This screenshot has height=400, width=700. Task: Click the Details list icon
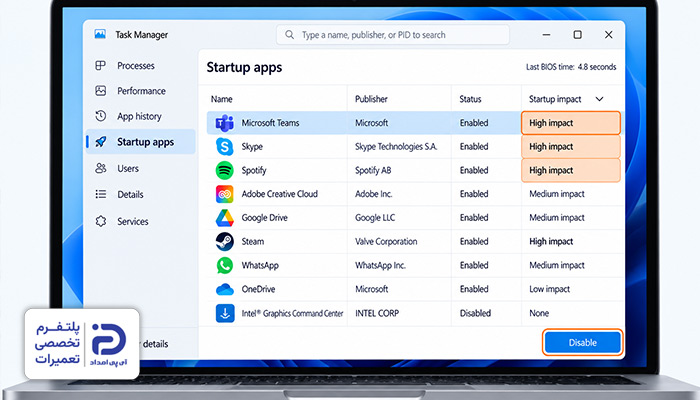coord(100,194)
